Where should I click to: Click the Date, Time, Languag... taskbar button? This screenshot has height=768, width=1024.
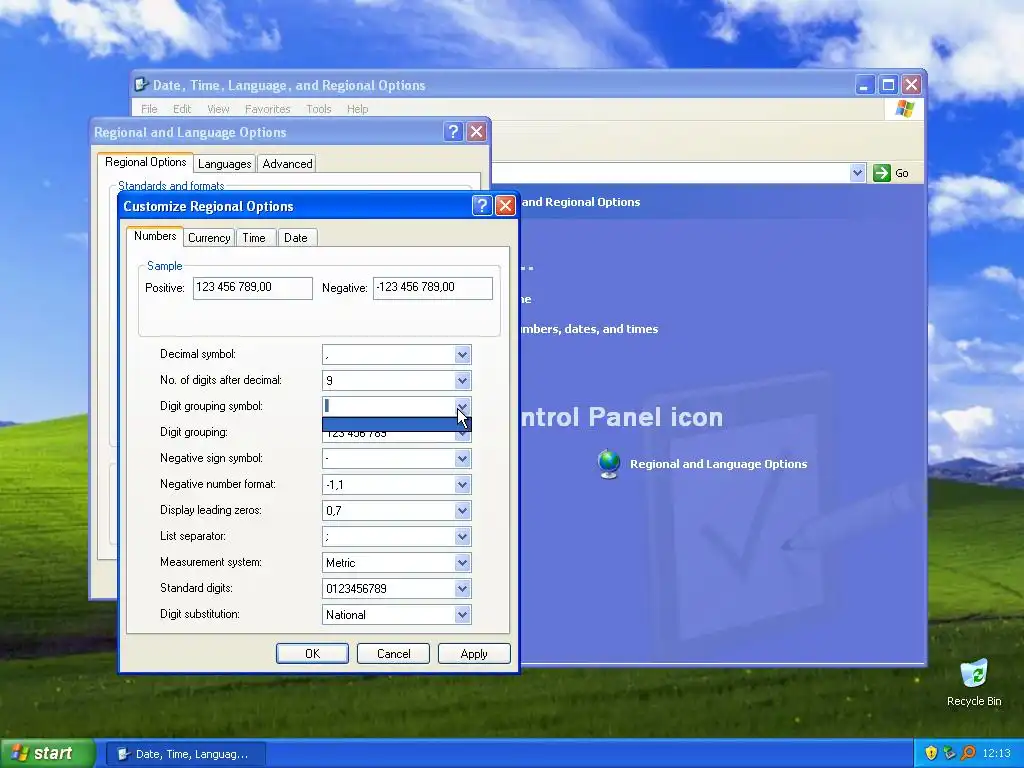coord(186,754)
